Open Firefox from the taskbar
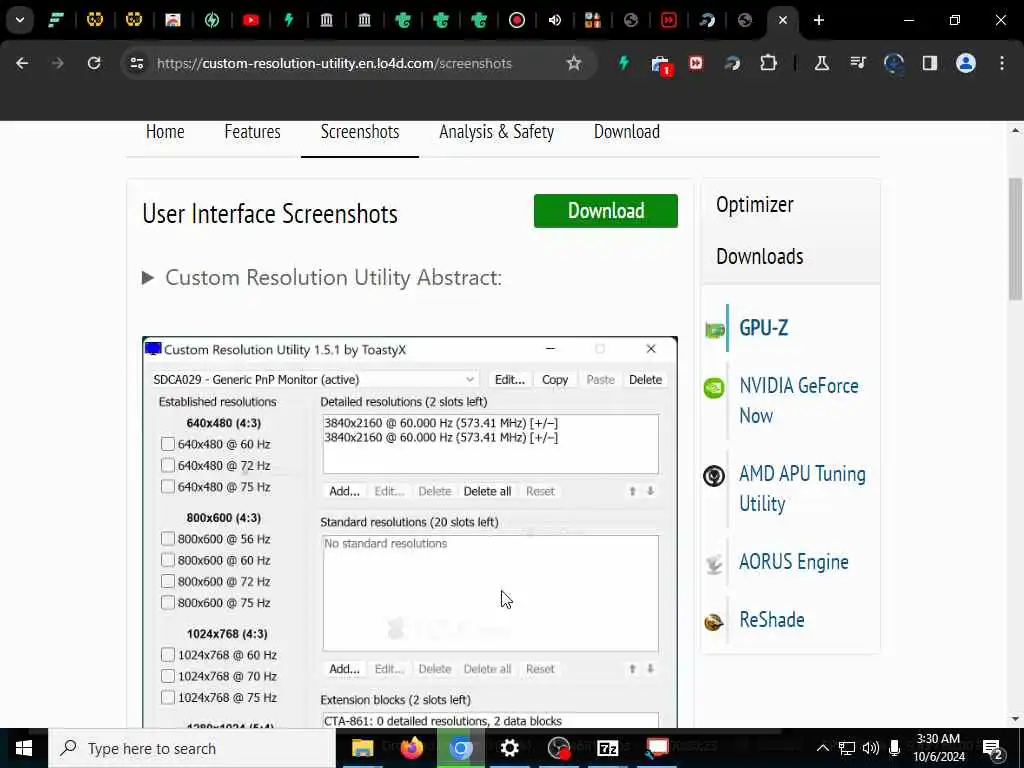The image size is (1024, 768). [411, 748]
